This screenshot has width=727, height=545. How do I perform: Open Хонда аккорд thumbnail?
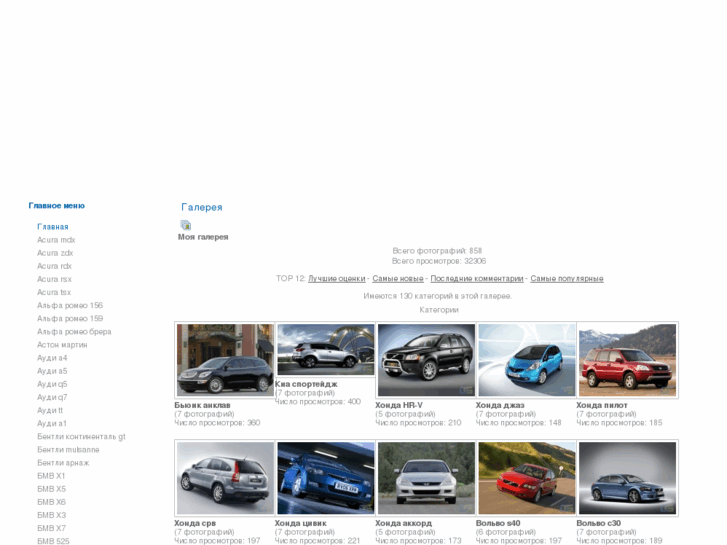pyautogui.click(x=427, y=478)
